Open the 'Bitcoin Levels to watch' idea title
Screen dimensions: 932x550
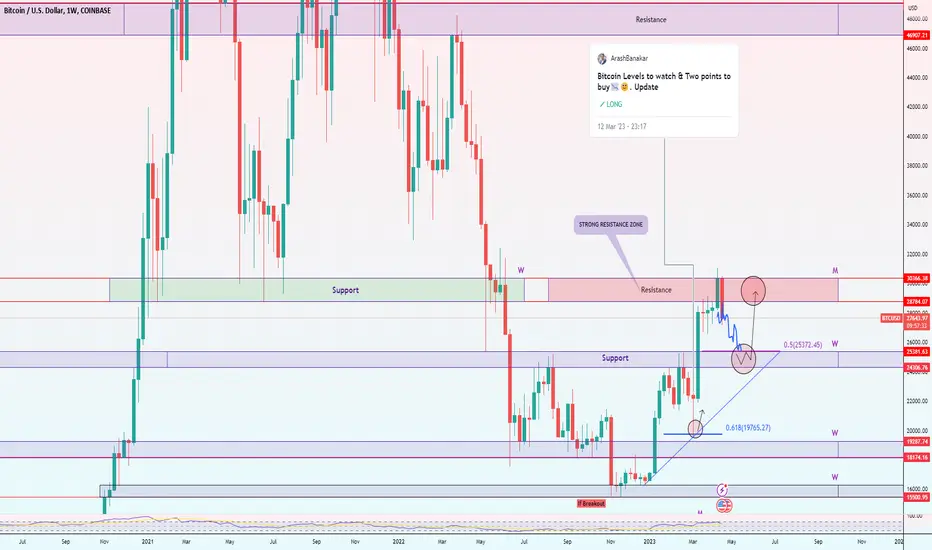tap(664, 81)
